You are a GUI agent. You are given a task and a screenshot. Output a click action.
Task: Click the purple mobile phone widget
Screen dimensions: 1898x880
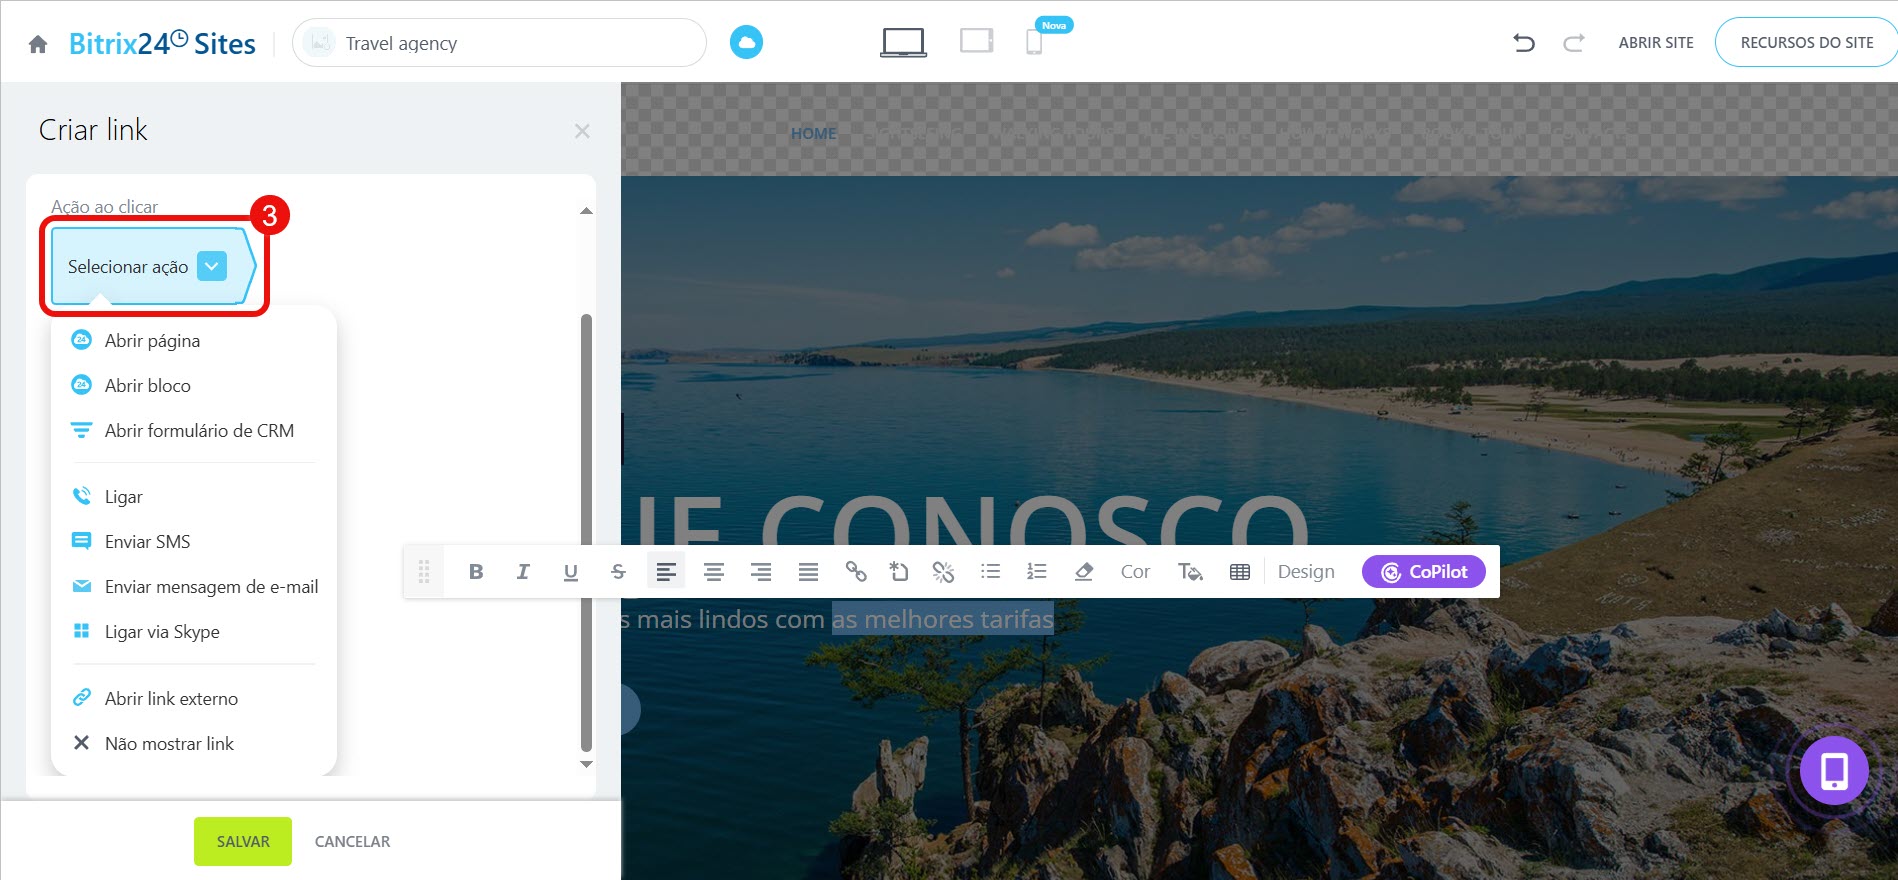1834,770
